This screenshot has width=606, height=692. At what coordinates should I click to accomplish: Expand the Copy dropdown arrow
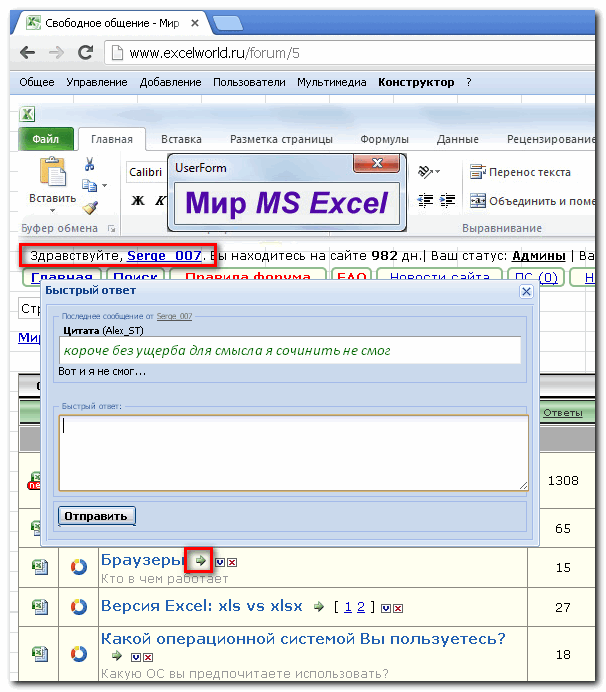click(x=105, y=185)
